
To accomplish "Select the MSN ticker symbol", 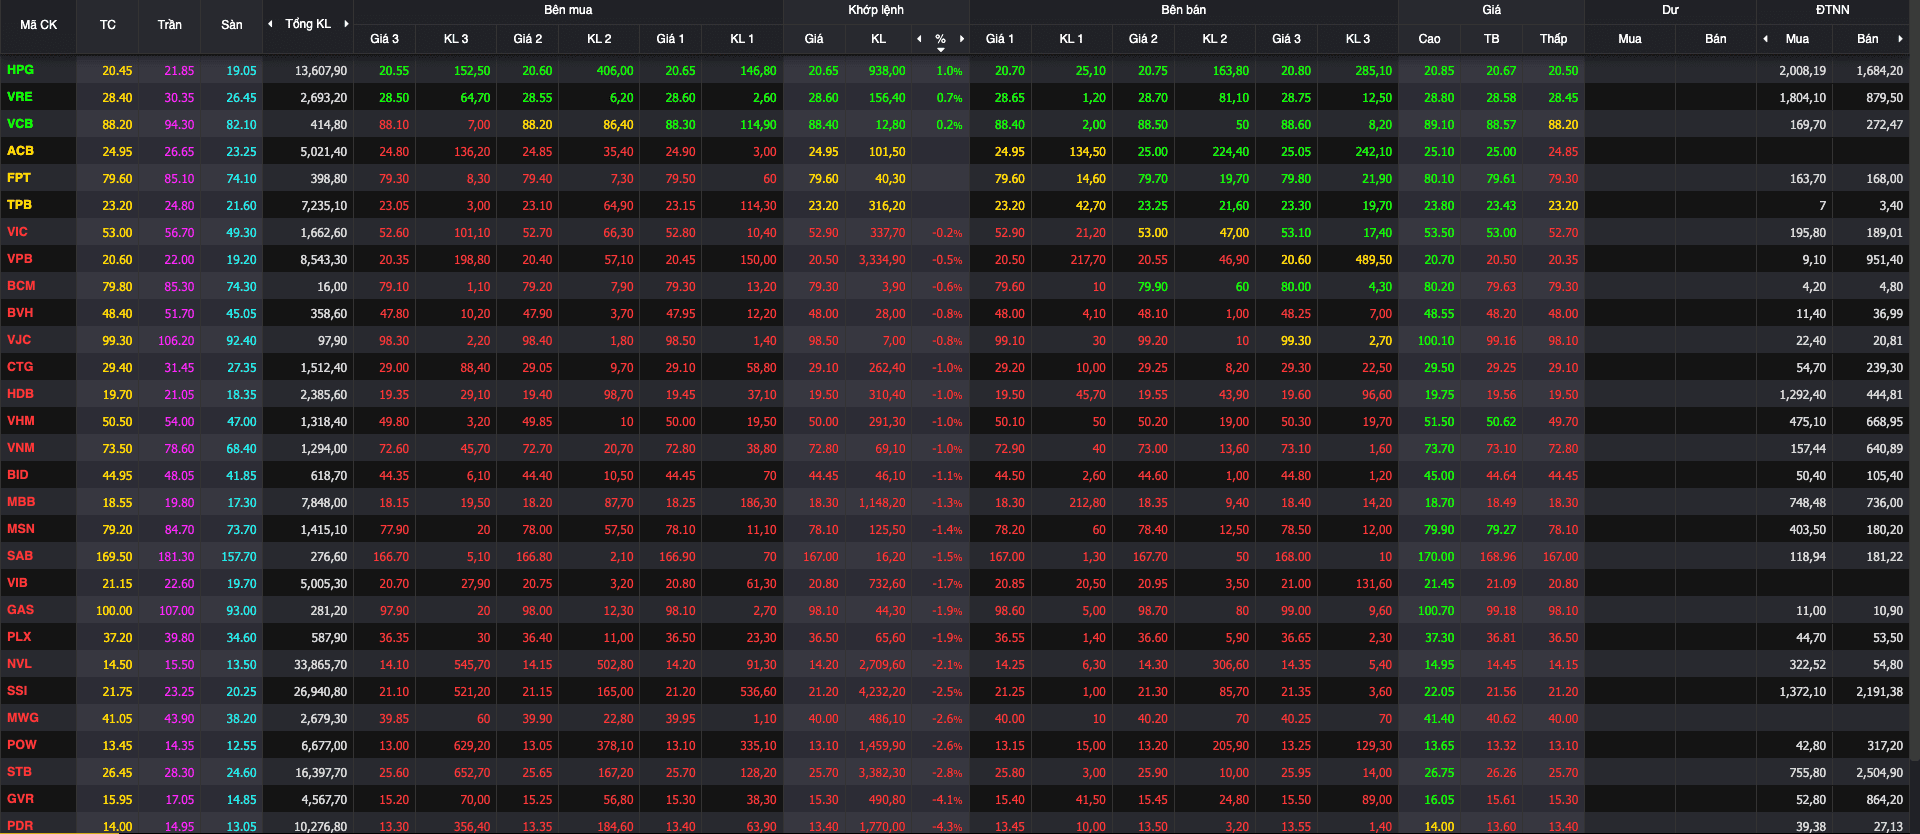I will point(21,529).
